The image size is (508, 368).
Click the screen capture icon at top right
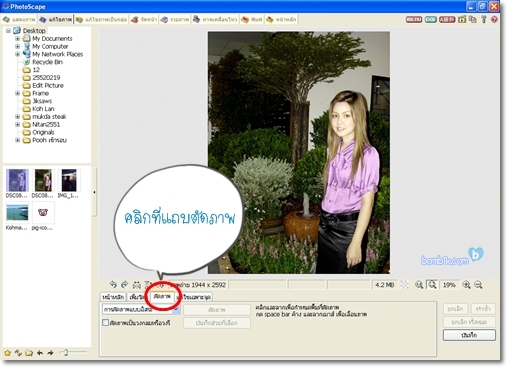[462, 20]
